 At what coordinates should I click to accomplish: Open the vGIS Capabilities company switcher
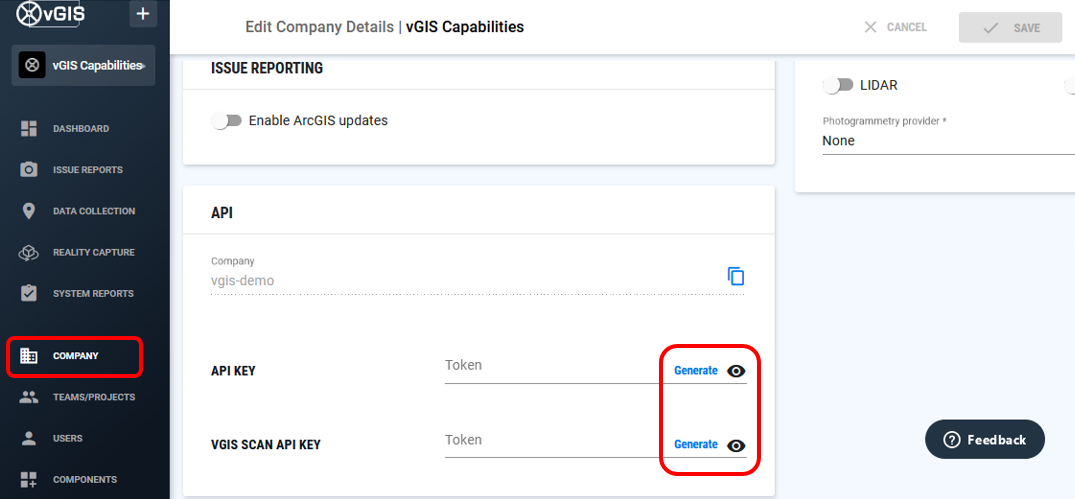click(x=83, y=66)
